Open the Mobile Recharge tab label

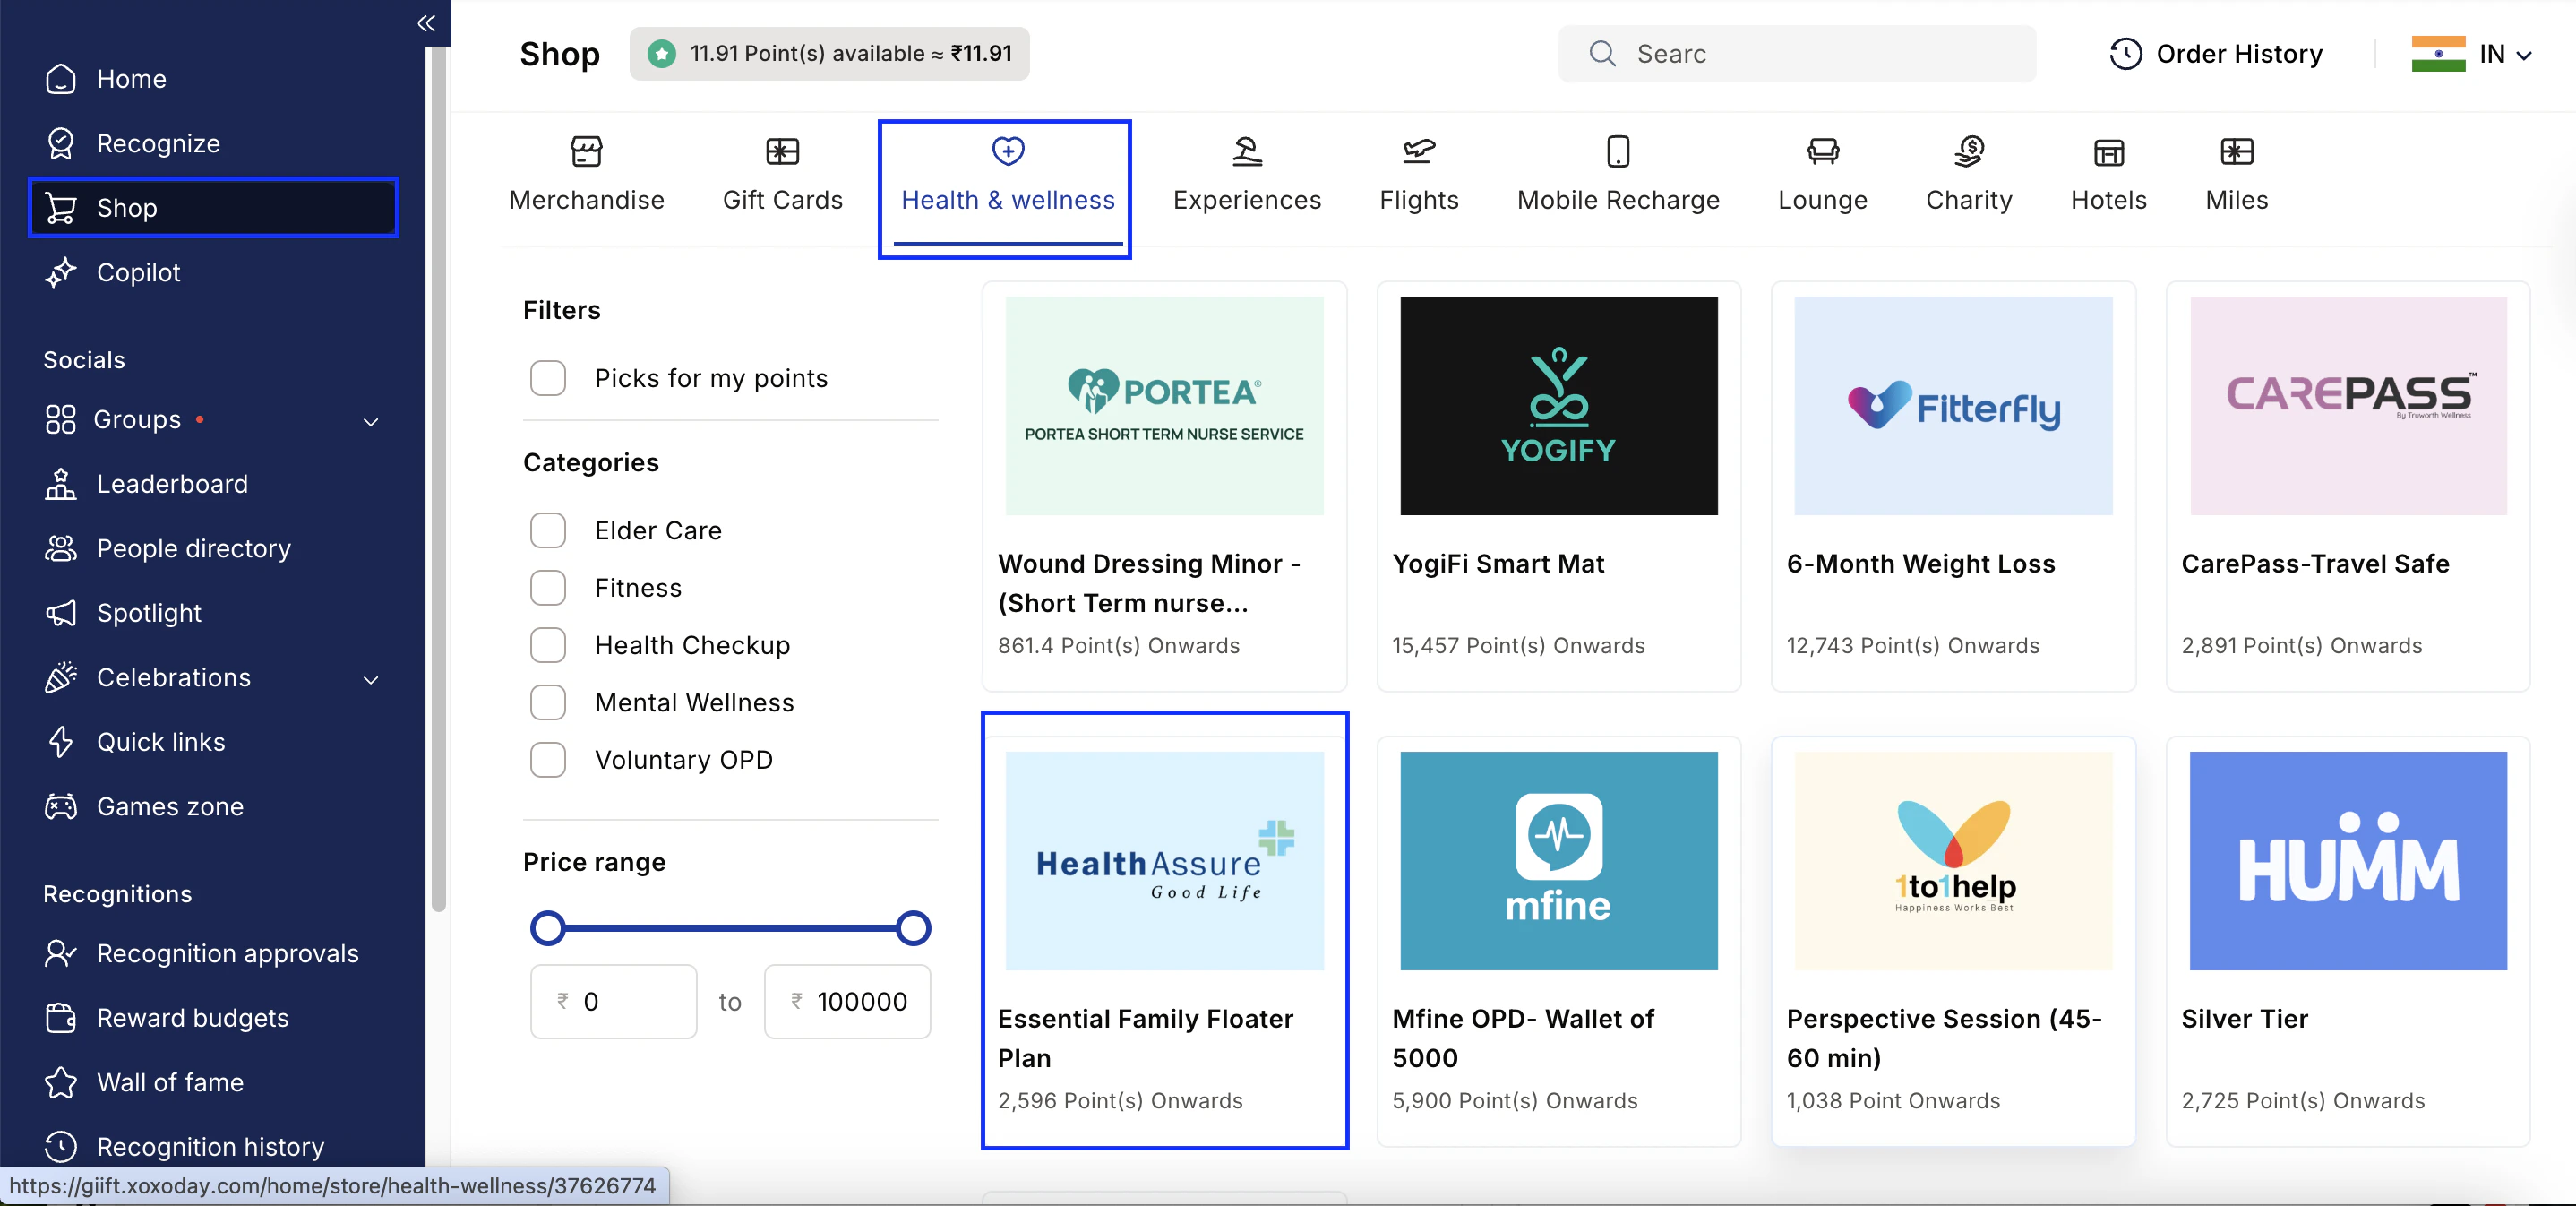click(x=1618, y=200)
